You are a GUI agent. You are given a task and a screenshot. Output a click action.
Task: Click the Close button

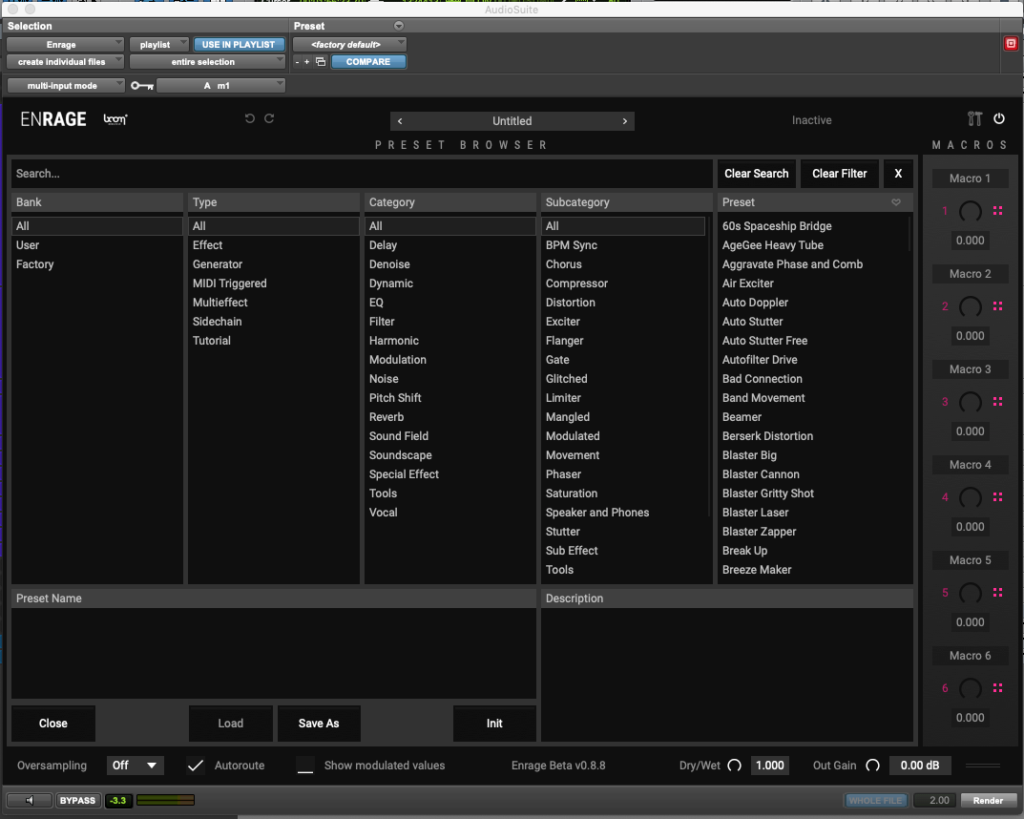click(x=53, y=723)
